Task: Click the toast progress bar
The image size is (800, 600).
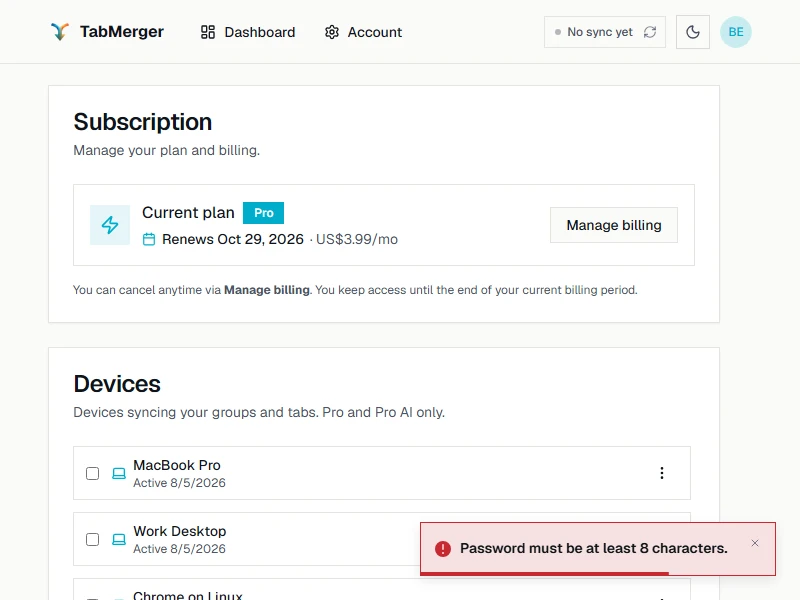Action: pos(544,573)
